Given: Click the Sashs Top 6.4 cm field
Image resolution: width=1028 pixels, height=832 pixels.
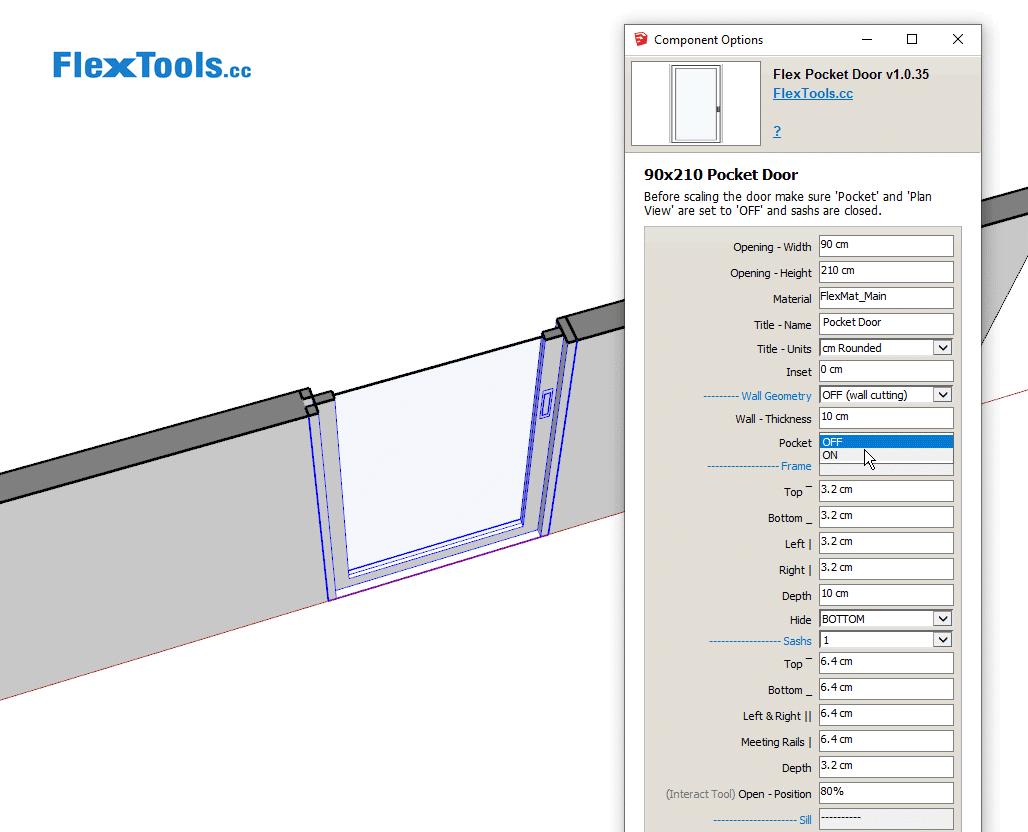Looking at the screenshot, I should point(886,663).
